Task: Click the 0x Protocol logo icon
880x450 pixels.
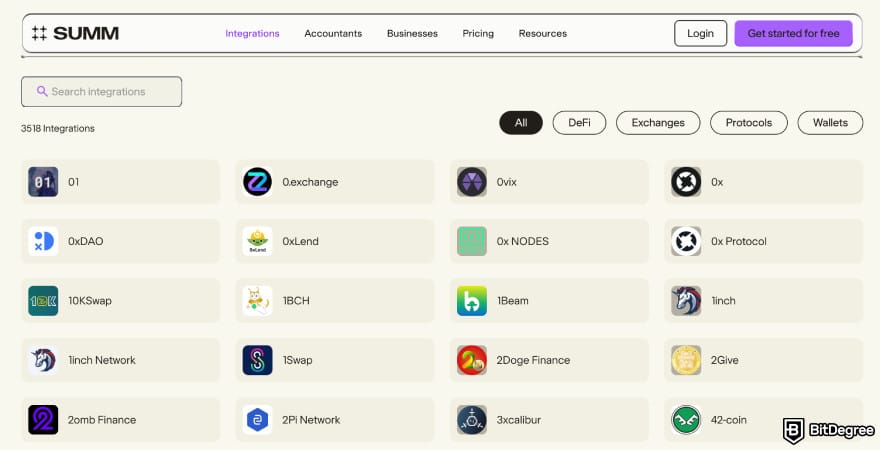Action: coord(686,241)
